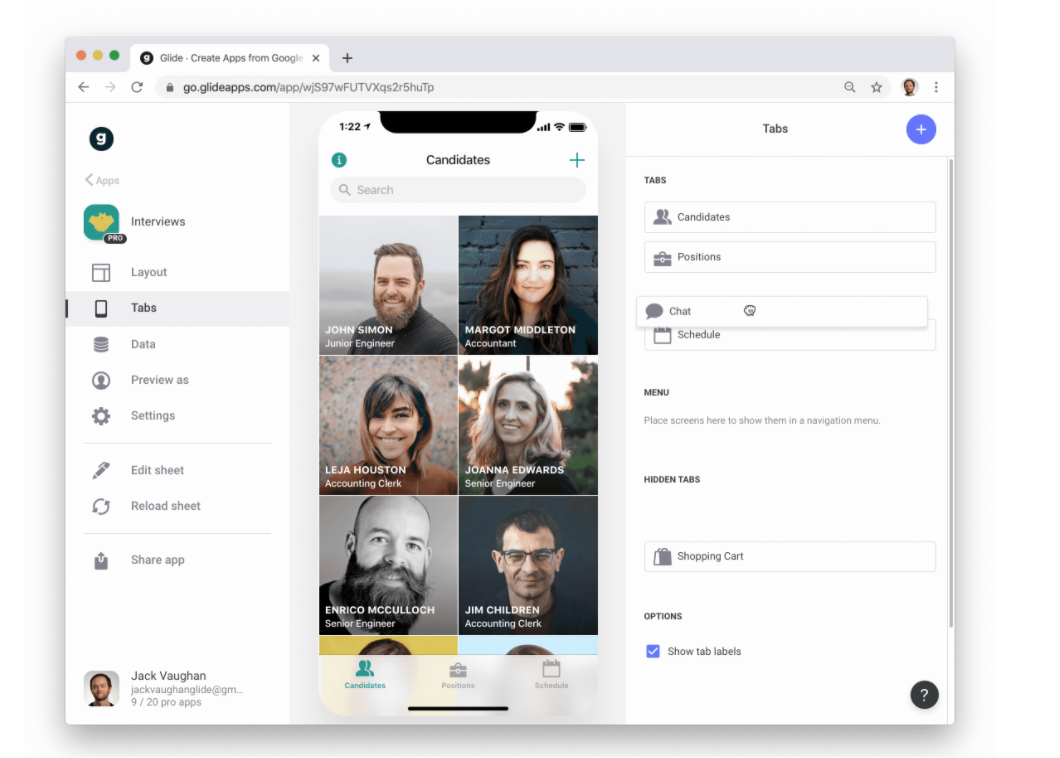Open Leja Houston candidate card
Screen dimensions: 1060x758
tap(389, 425)
